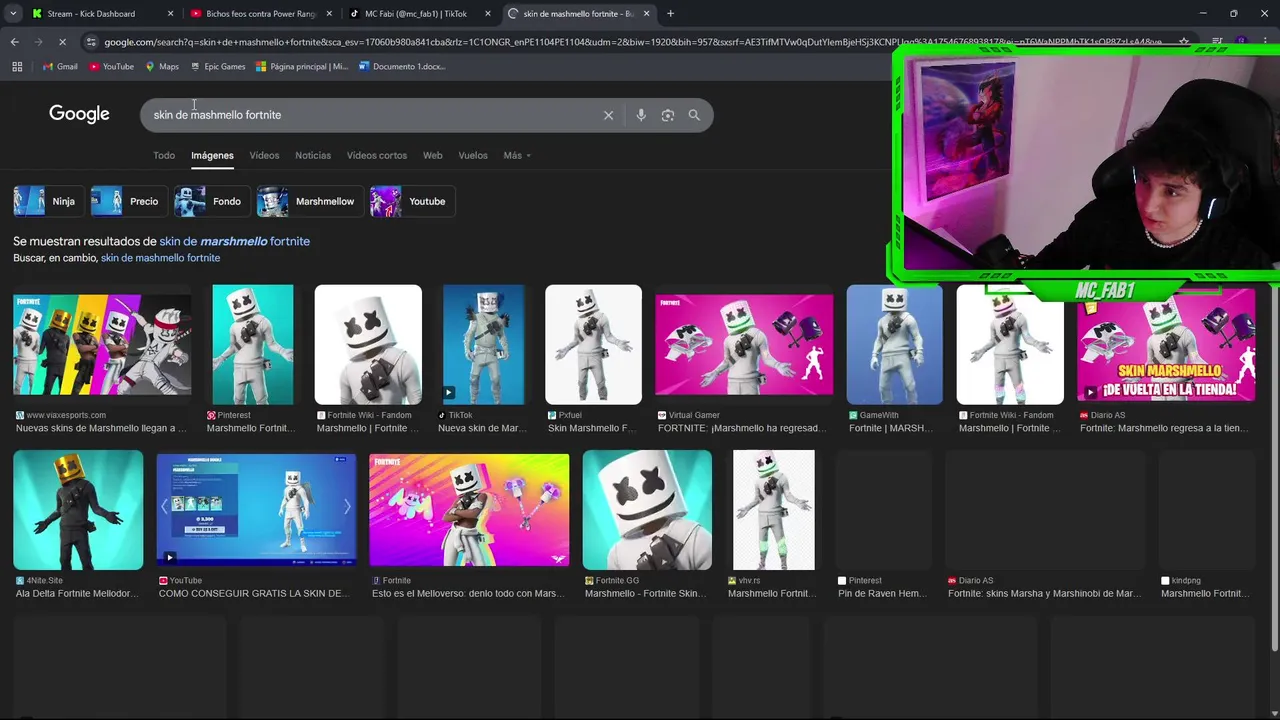Select the Web results tab
This screenshot has width=1280, height=720.
click(x=432, y=156)
